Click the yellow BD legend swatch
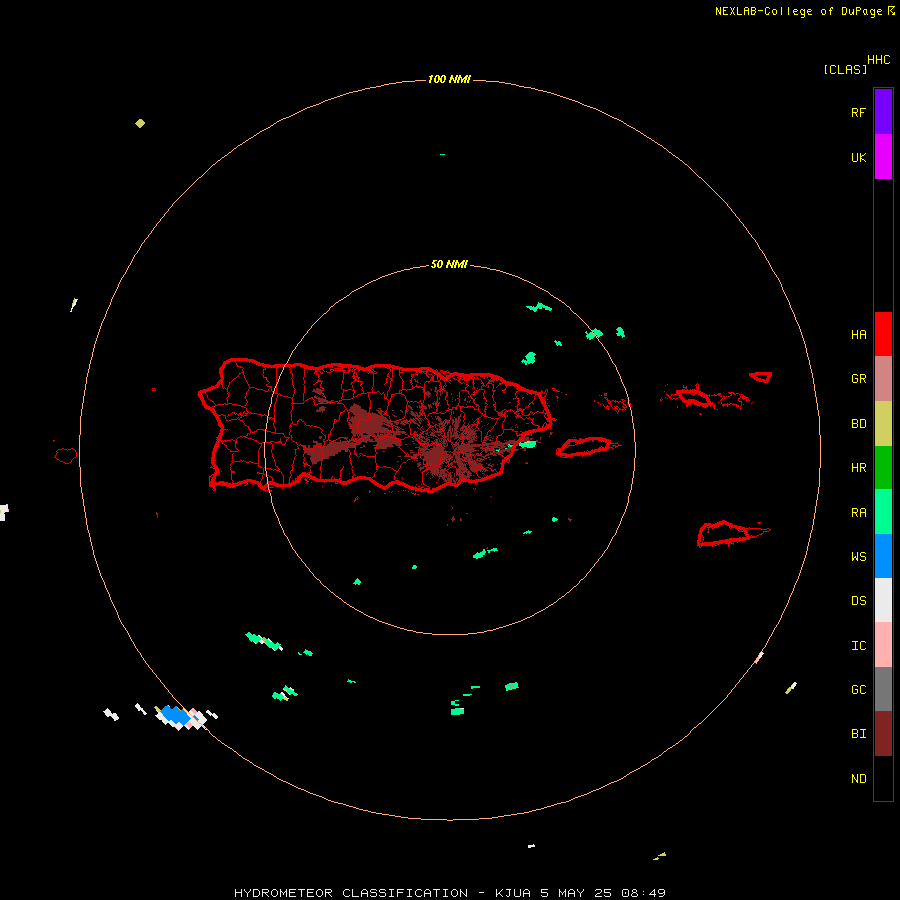The image size is (900, 900). pos(883,423)
